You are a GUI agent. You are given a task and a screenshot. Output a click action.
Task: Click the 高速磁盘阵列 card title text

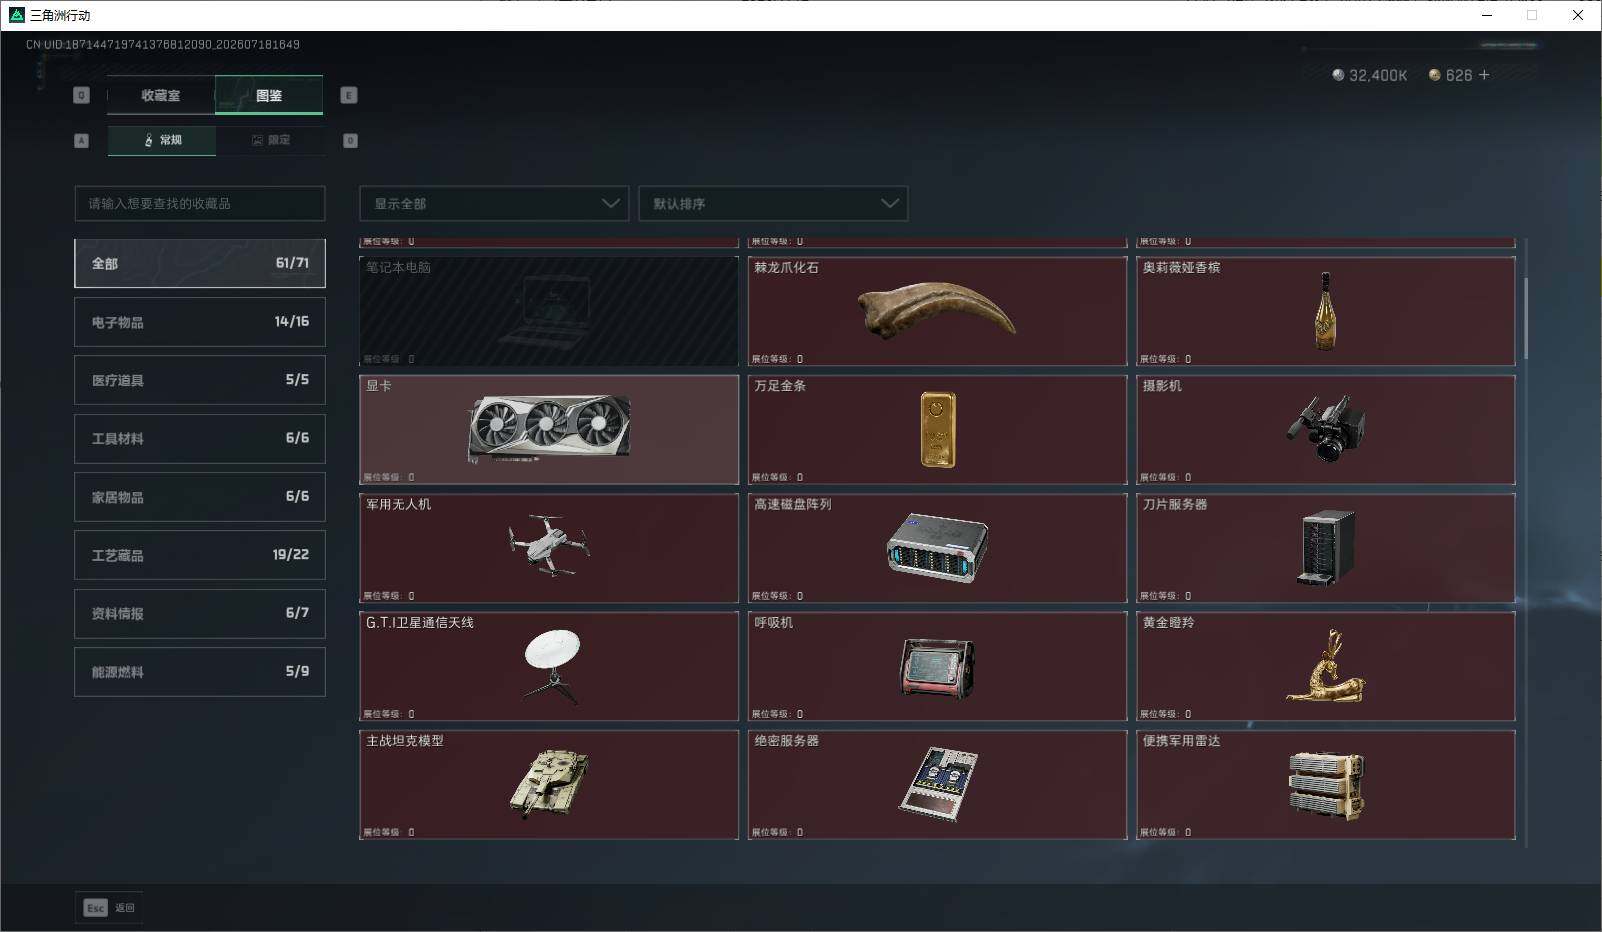(x=793, y=504)
